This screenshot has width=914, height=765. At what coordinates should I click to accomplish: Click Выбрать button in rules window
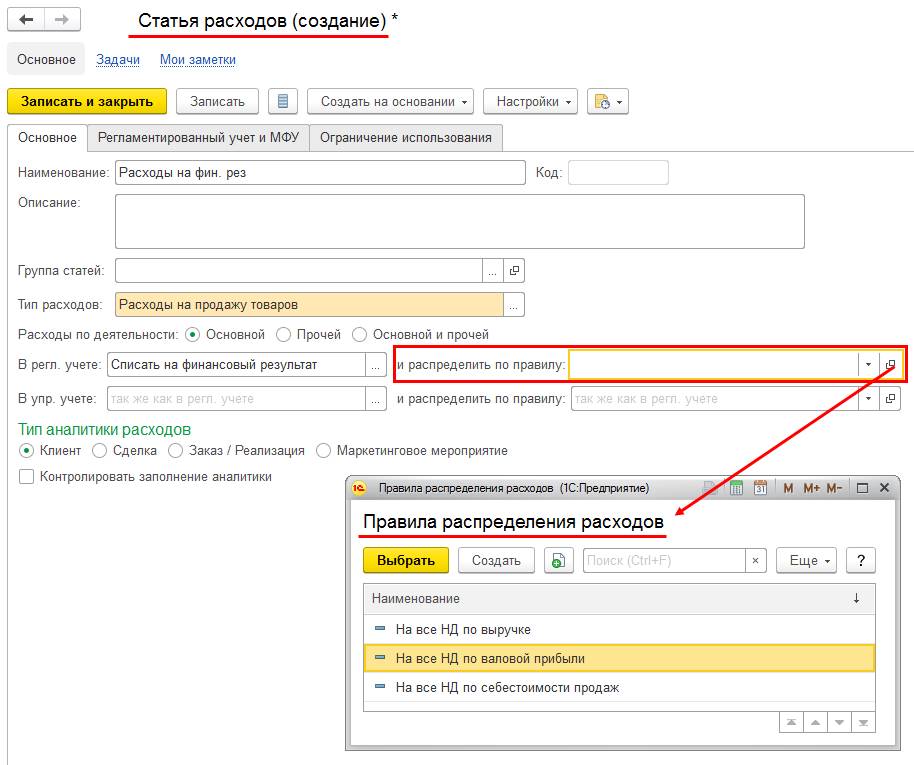point(406,560)
